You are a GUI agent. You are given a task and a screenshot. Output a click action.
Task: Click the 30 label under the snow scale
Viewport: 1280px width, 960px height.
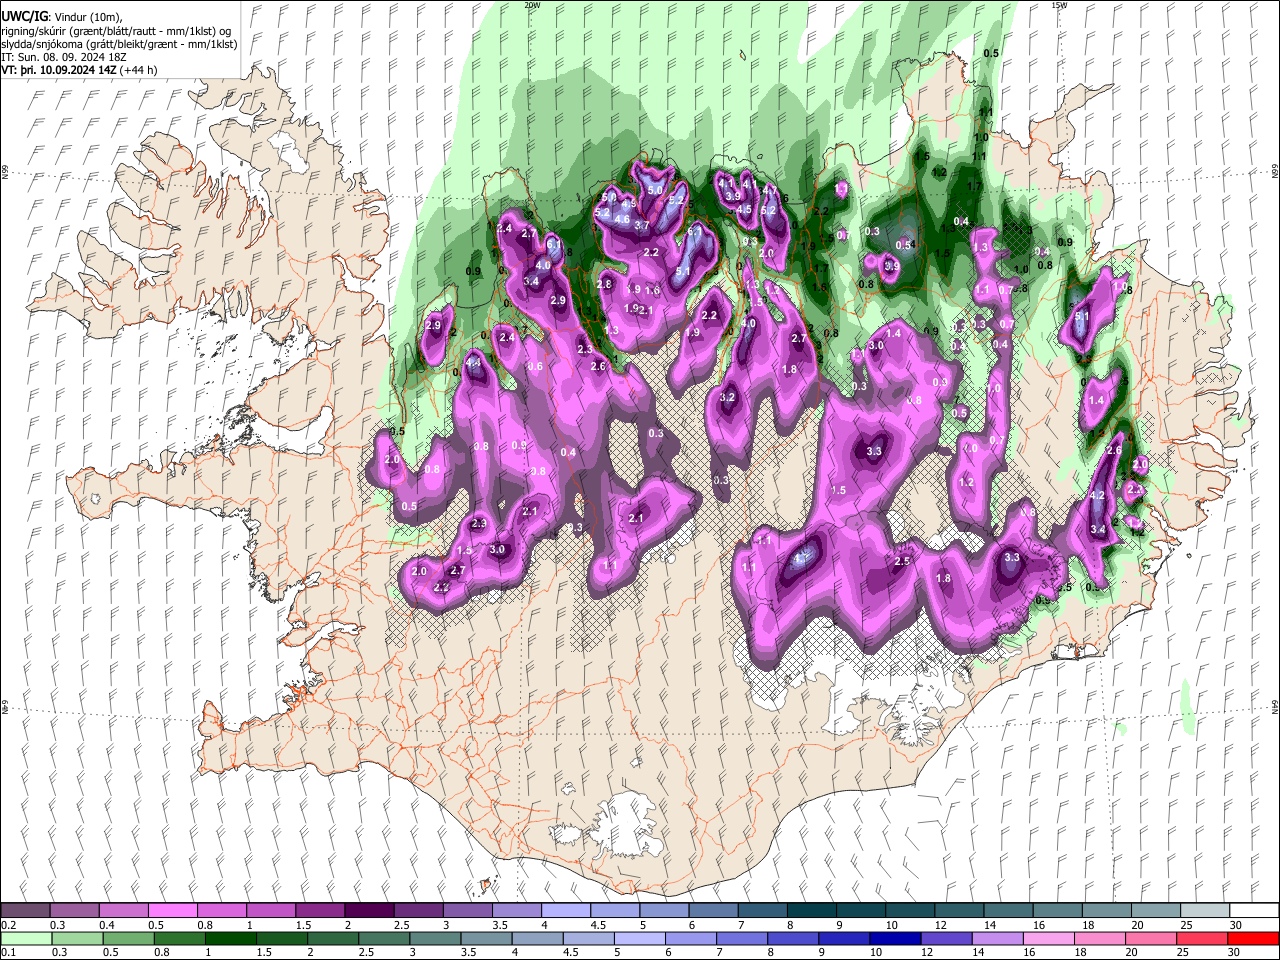coord(1236,925)
